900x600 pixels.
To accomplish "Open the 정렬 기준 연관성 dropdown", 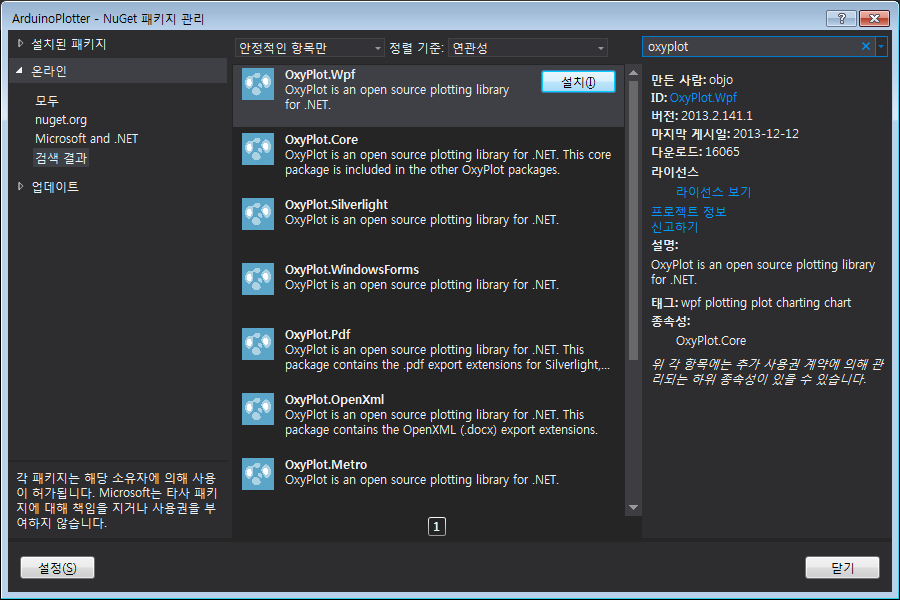I will [x=527, y=48].
